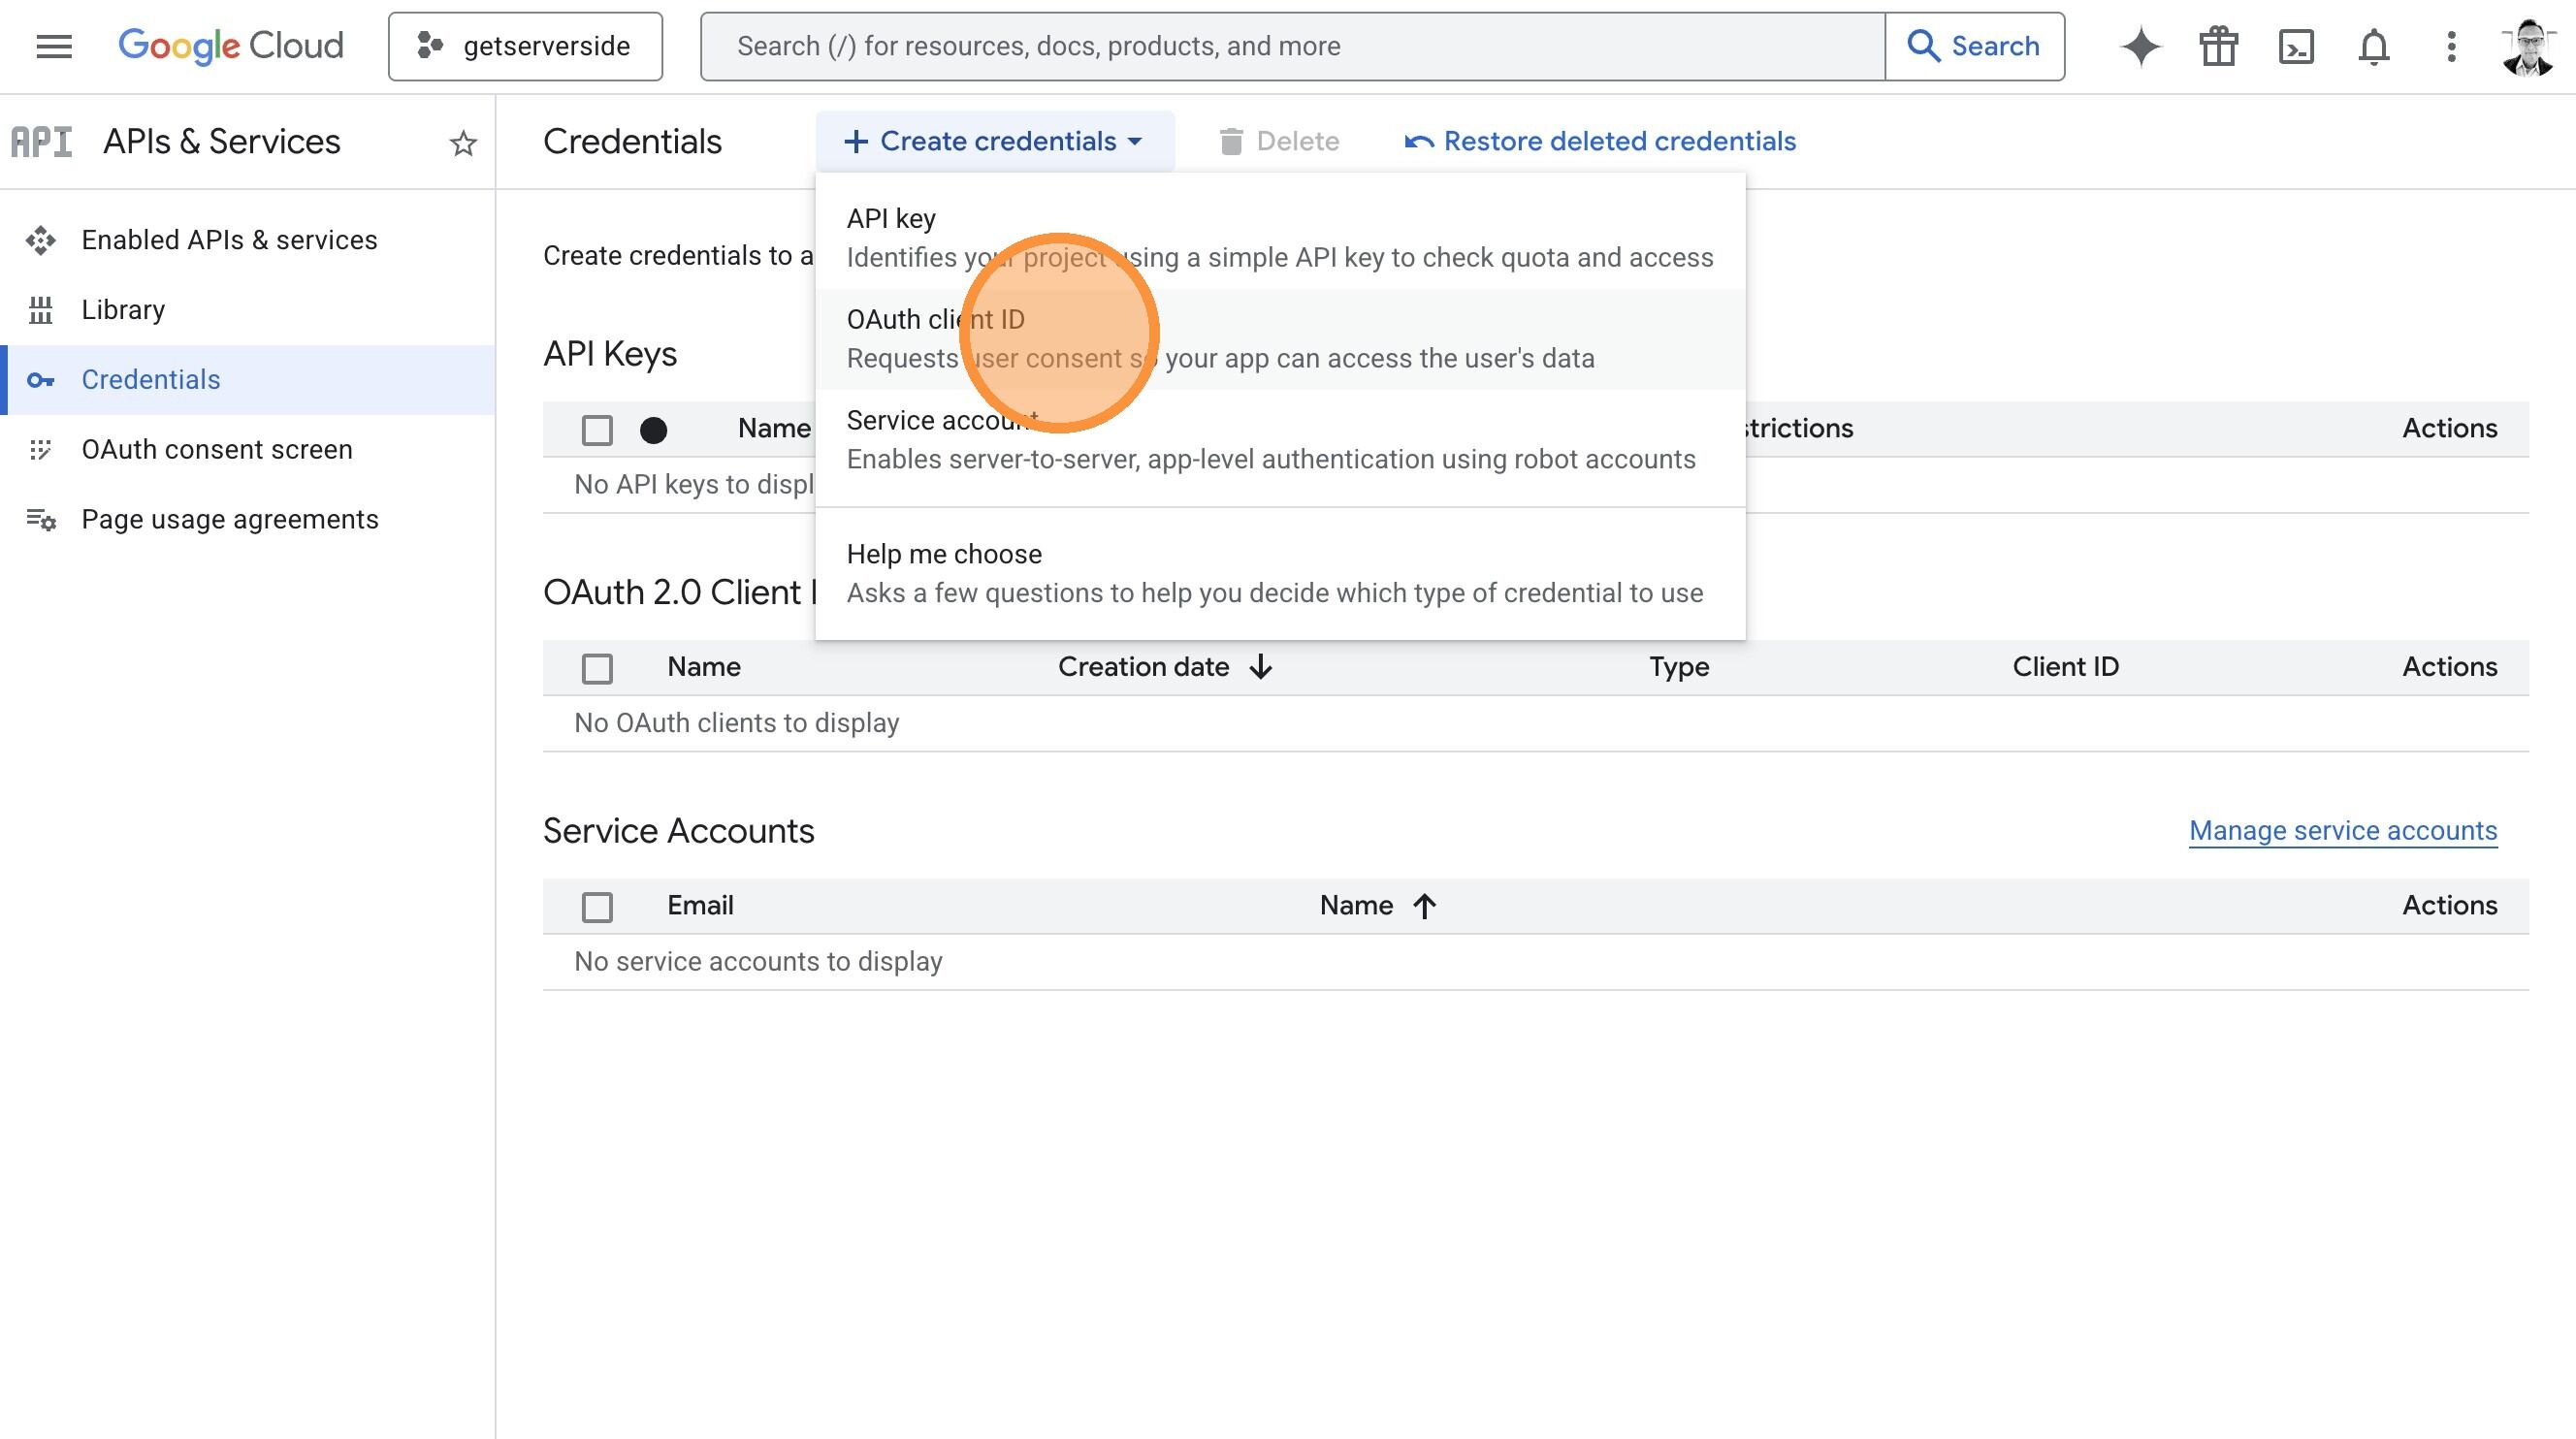
Task: Check the API Keys select-all checkbox
Action: click(597, 429)
